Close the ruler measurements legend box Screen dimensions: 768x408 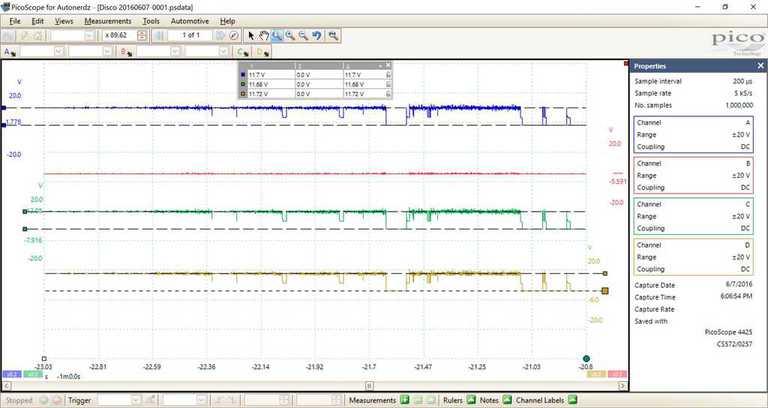pyautogui.click(x=387, y=65)
